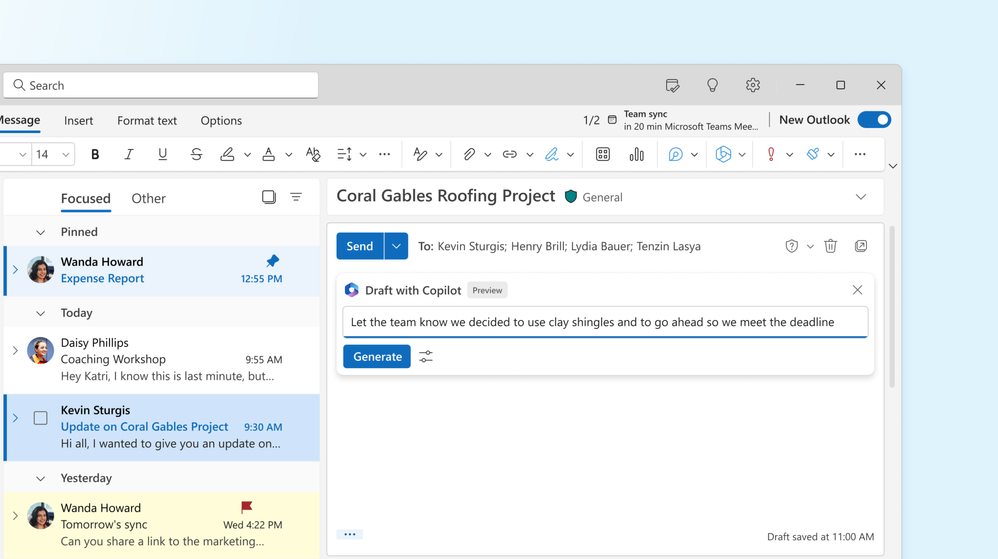998x559 pixels.
Task: Open the Options tab
Action: coord(221,120)
